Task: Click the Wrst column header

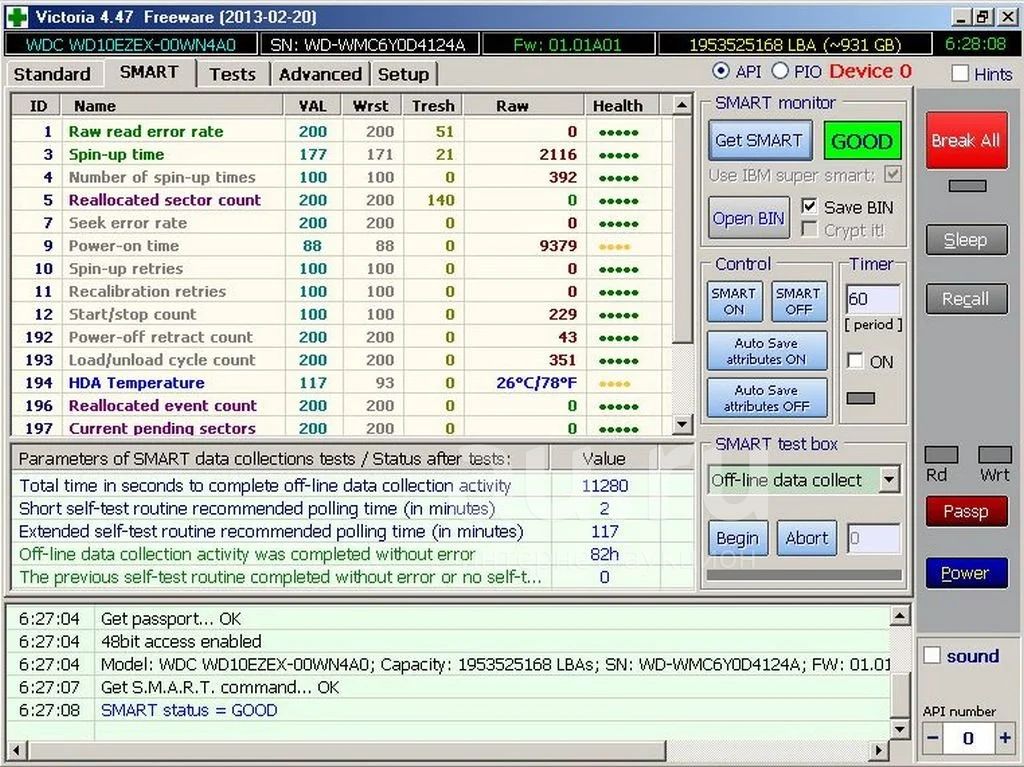Action: point(371,105)
